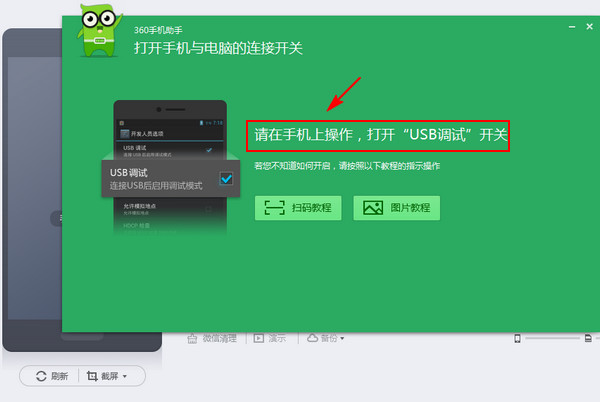Click the hint text 若您不知道如何开启
Image resolution: width=600 pixels, height=402 pixels.
[292, 166]
